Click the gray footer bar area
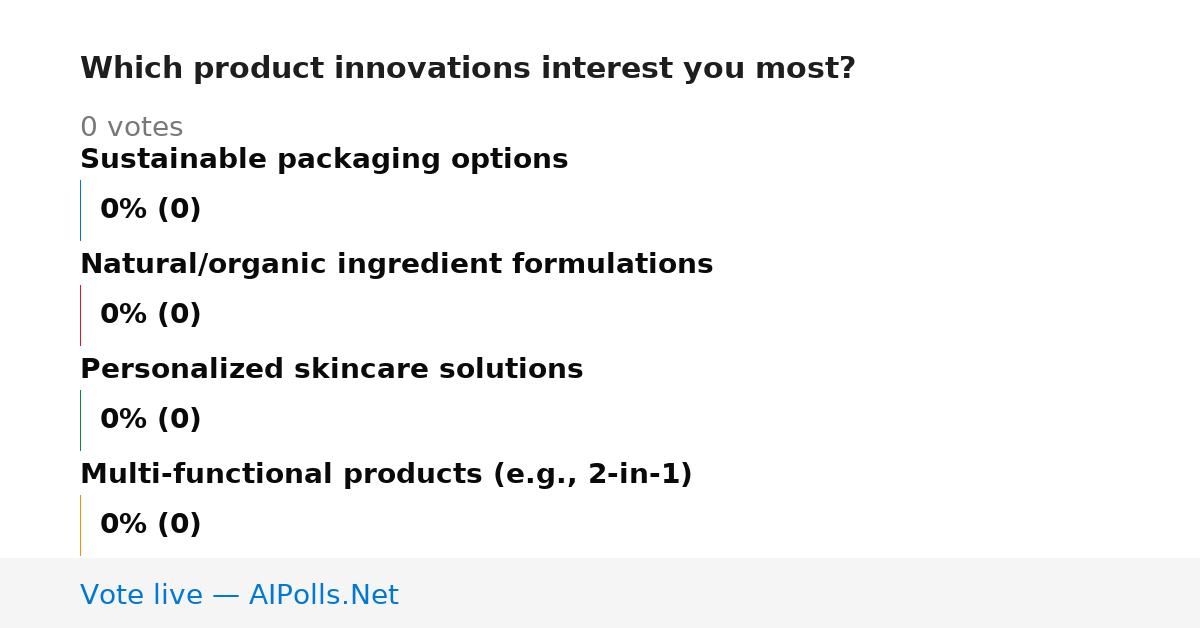 [600, 593]
